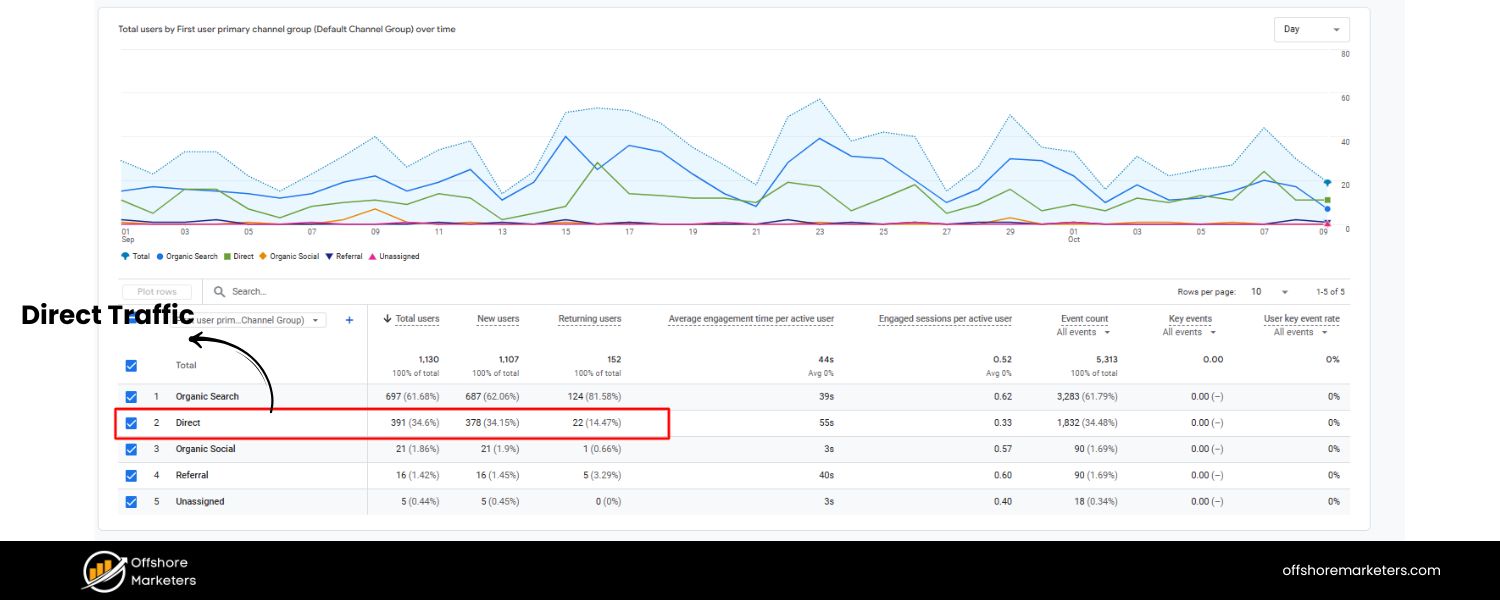
Task: Click the plus icon to add dimension
Action: (349, 320)
